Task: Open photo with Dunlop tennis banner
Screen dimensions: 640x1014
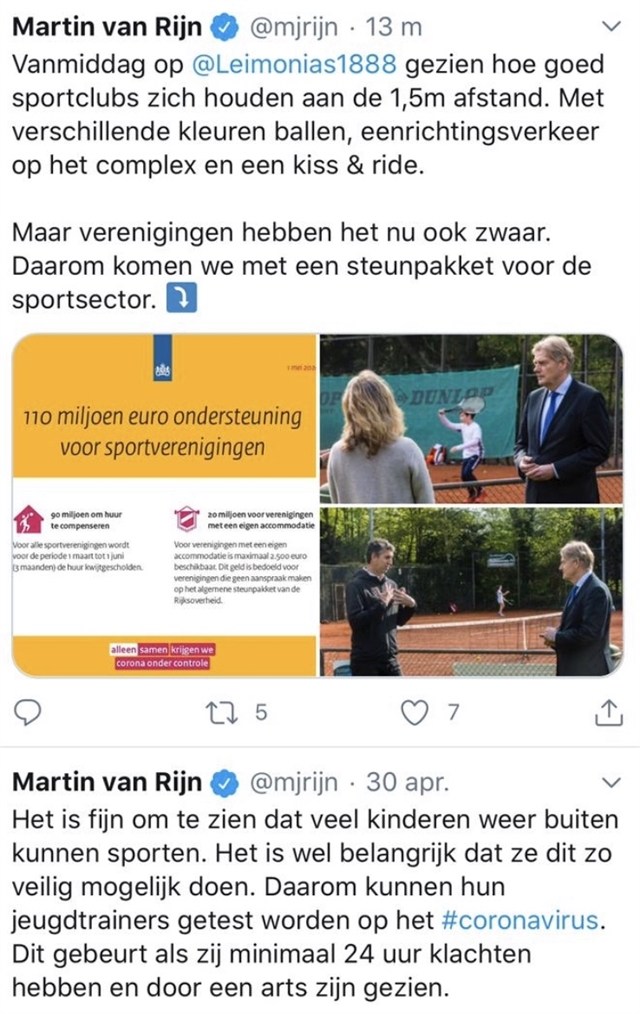Action: (x=471, y=418)
